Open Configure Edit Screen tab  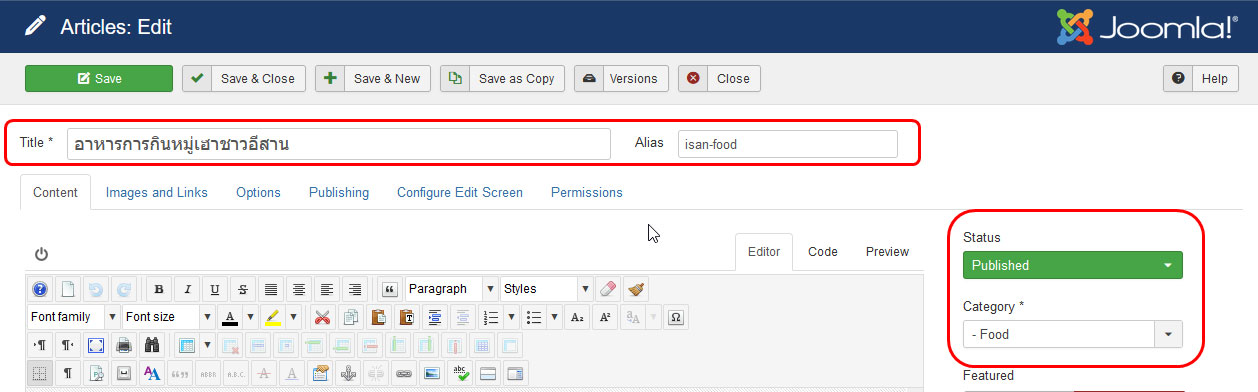[460, 192]
